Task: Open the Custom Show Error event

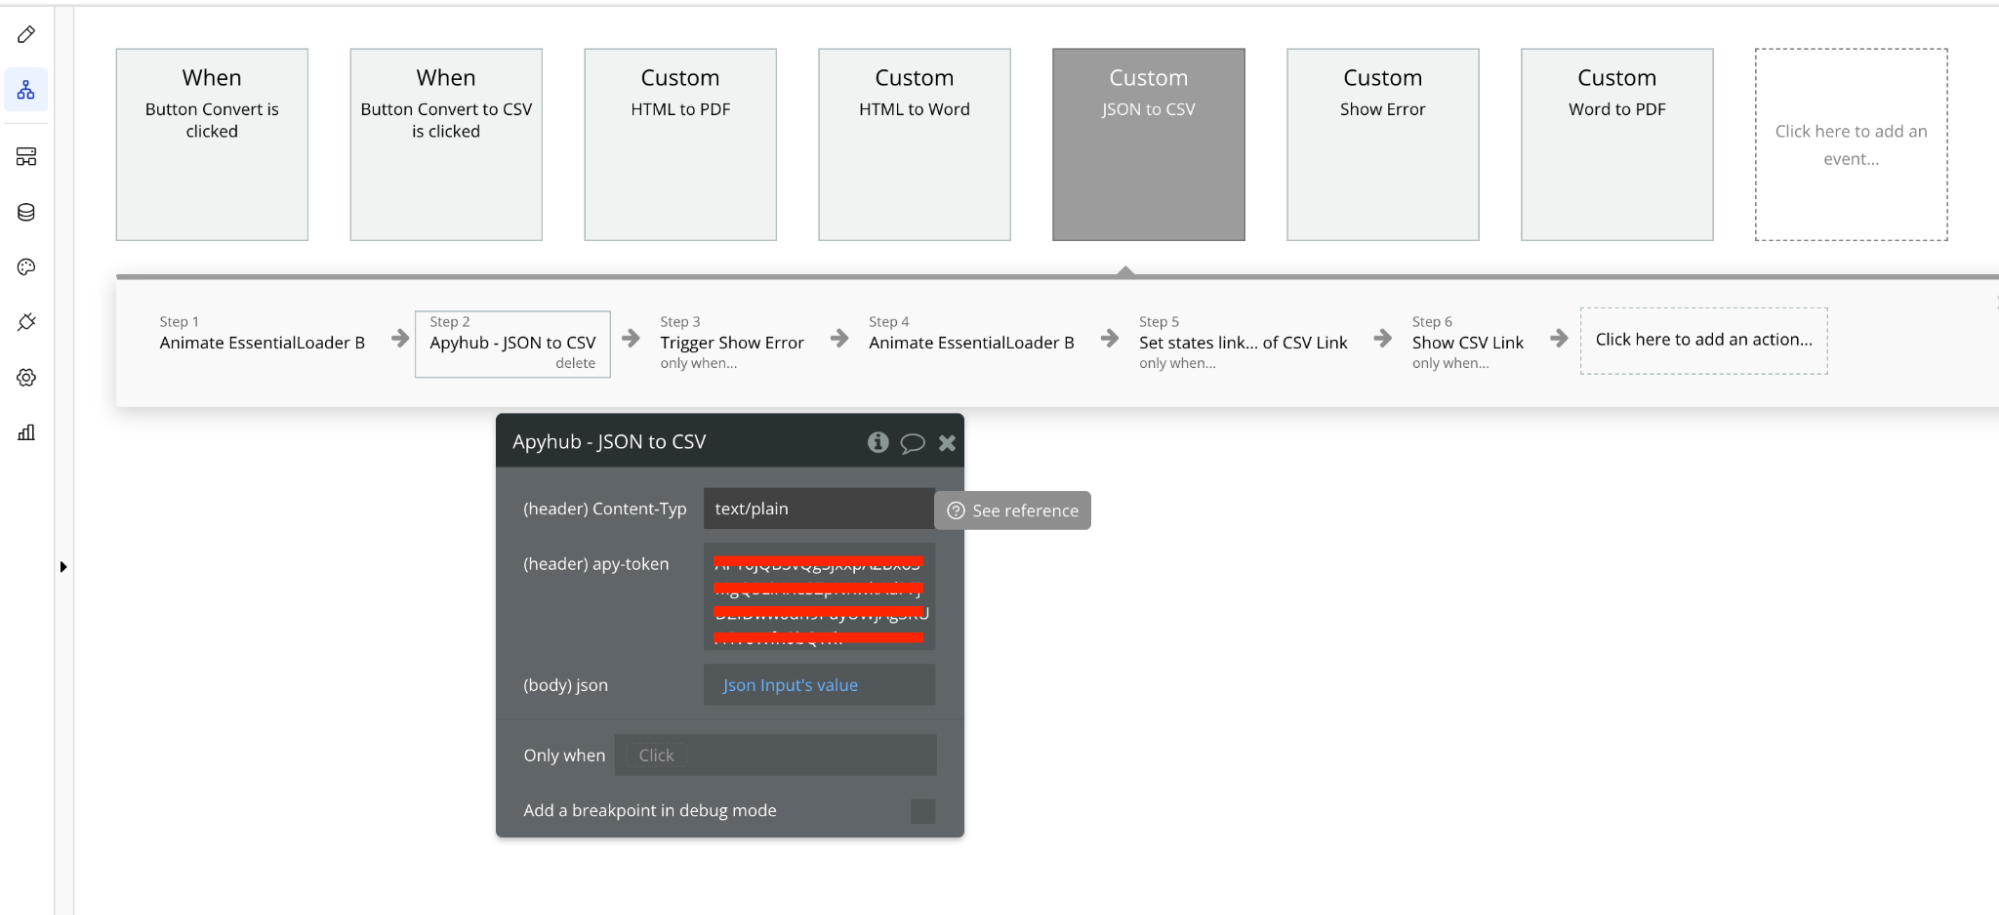Action: pos(1383,144)
